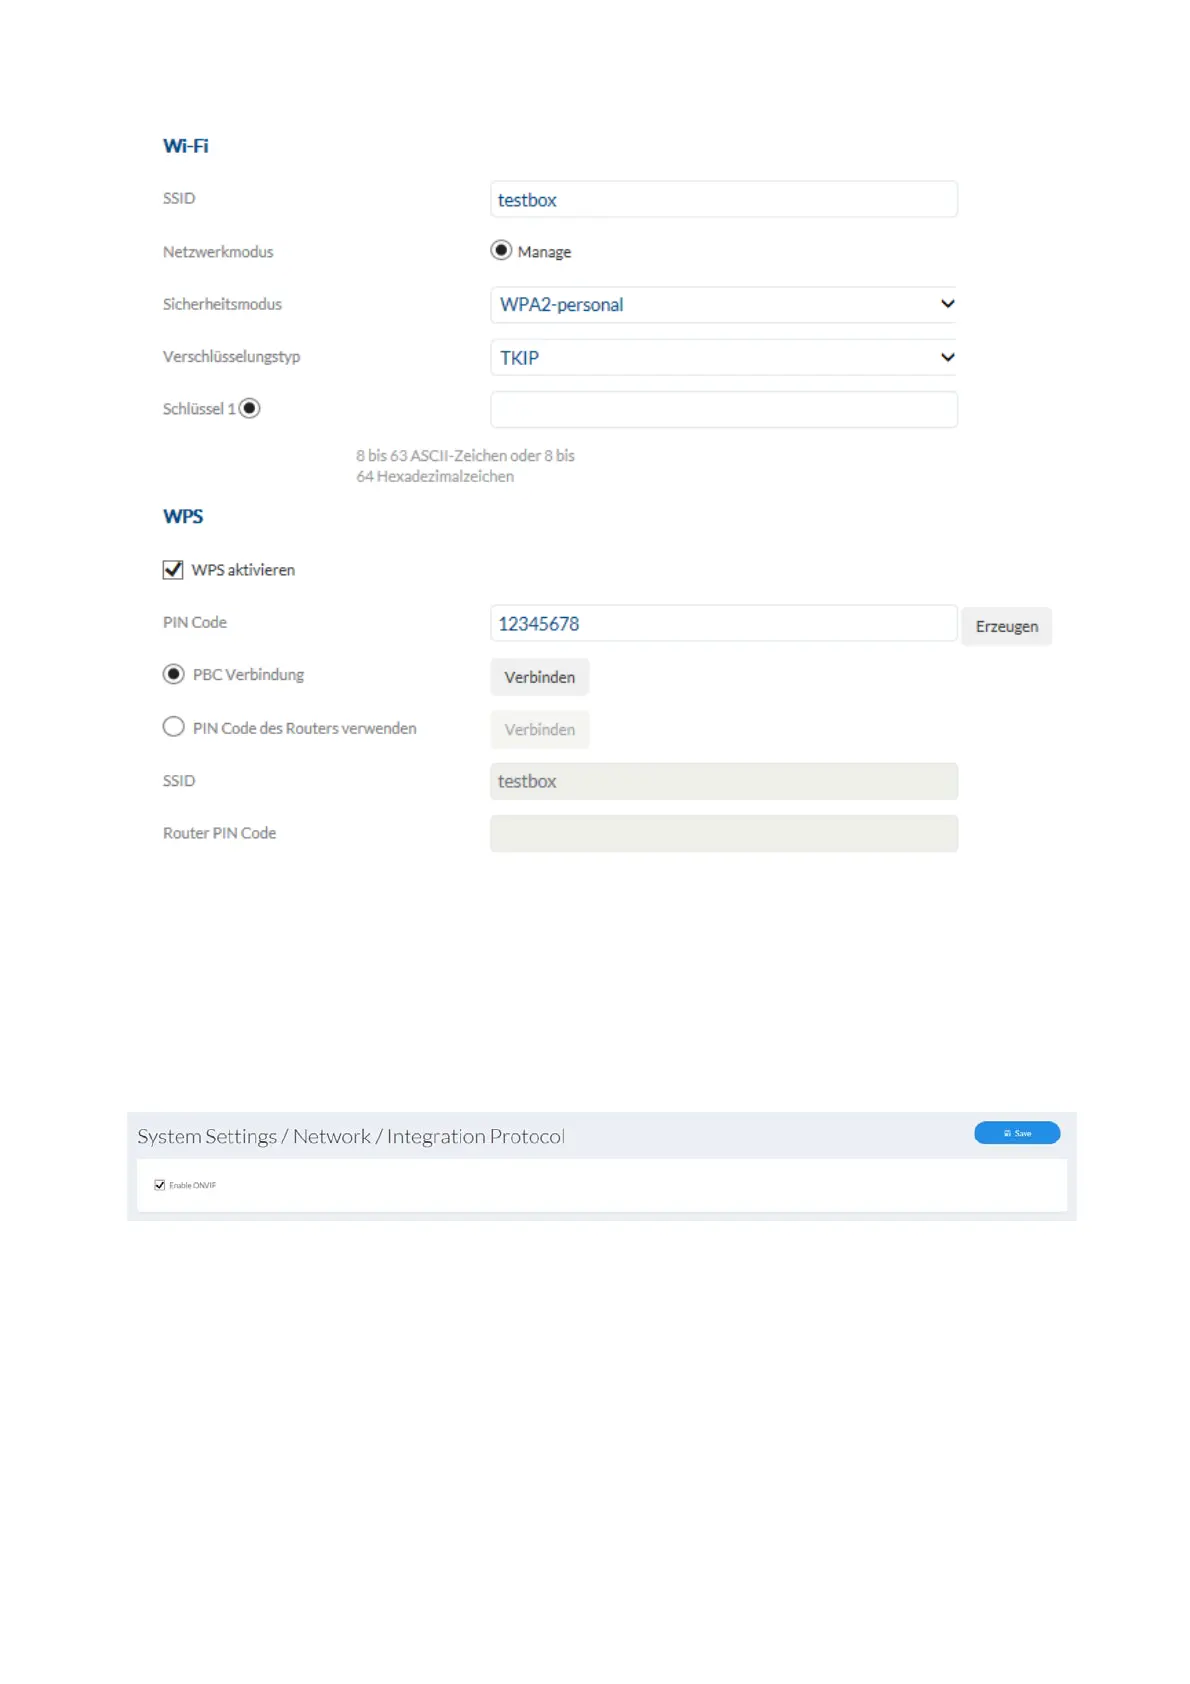Toggle the Enable ONVIF checkbox
This screenshot has width=1190, height=1684.
(x=160, y=1185)
